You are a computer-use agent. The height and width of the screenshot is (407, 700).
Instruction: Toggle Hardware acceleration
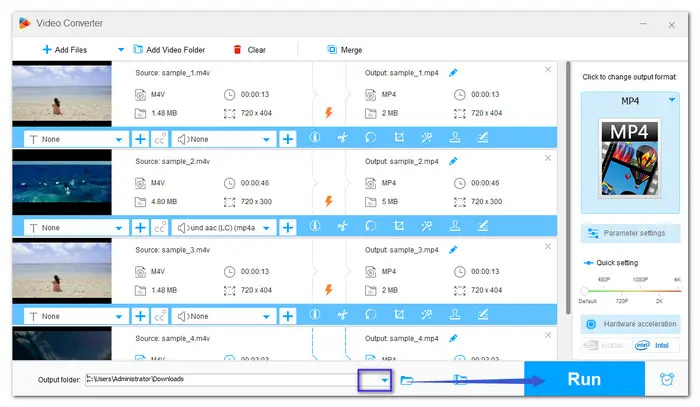pyautogui.click(x=630, y=324)
